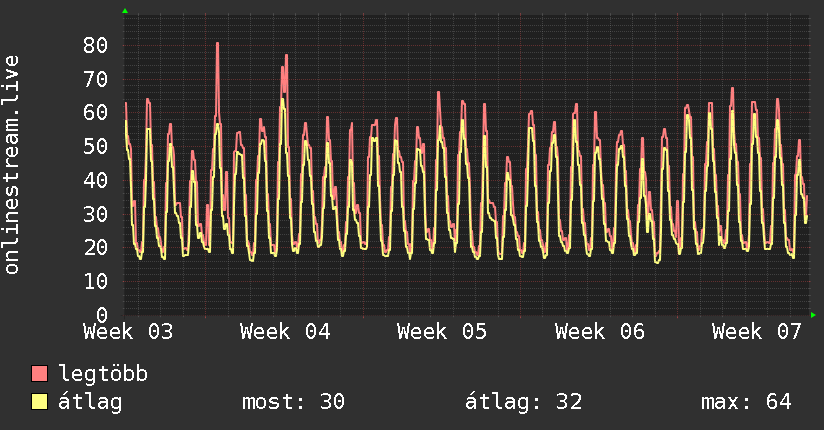This screenshot has width=824, height=430.
Task: Click the tallest pink peak above 80
Action: tap(218, 44)
